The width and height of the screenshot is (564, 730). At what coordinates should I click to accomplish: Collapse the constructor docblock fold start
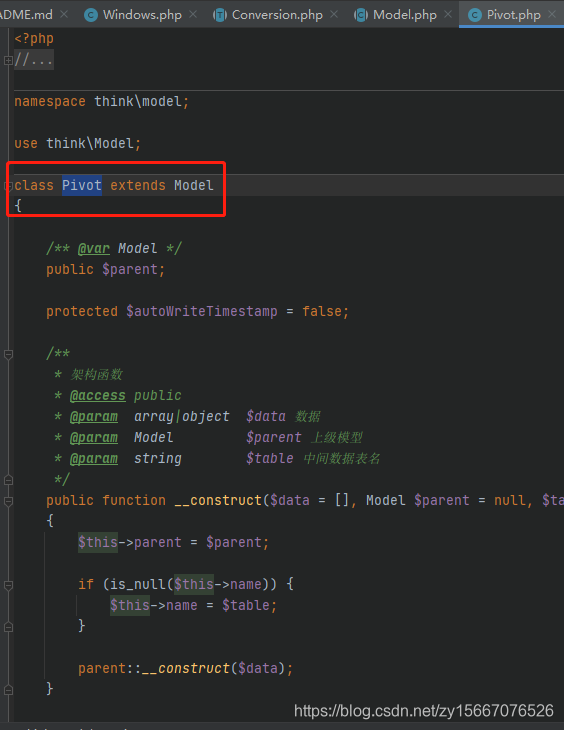click(x=8, y=354)
